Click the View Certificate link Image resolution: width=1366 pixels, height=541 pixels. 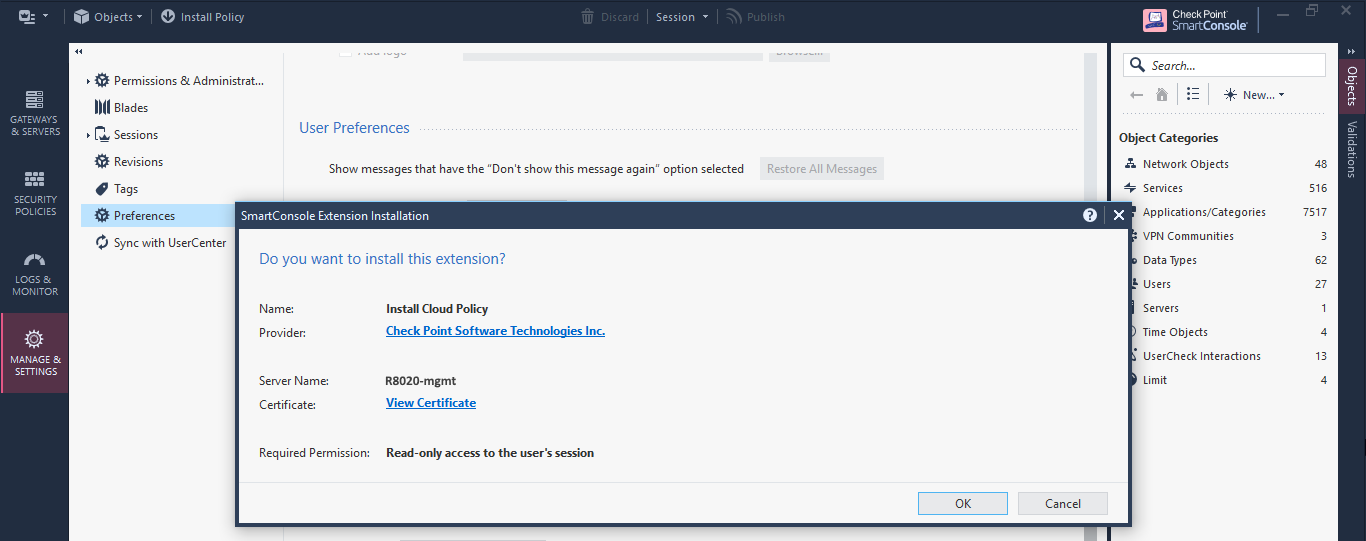(431, 403)
